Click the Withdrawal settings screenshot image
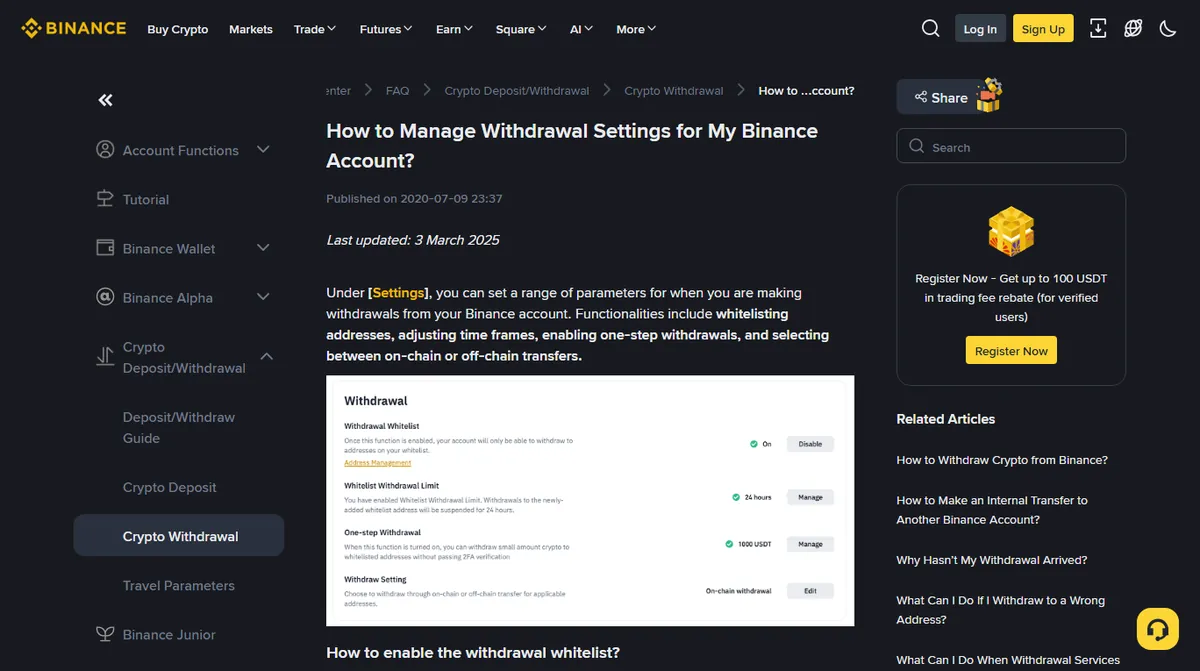1200x671 pixels. point(590,501)
